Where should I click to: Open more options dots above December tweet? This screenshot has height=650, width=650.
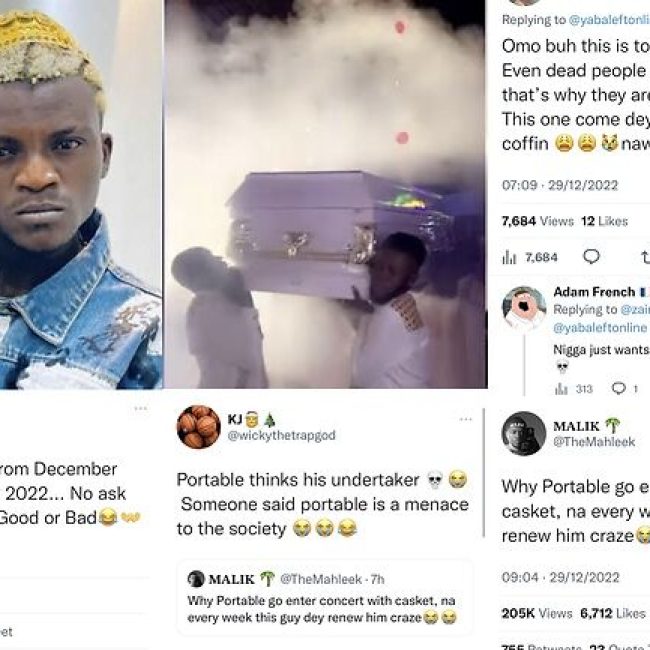[x=141, y=409]
